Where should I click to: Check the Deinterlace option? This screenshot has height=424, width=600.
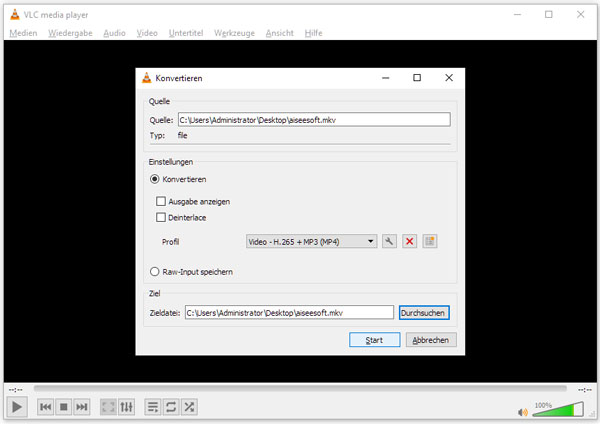(x=160, y=216)
